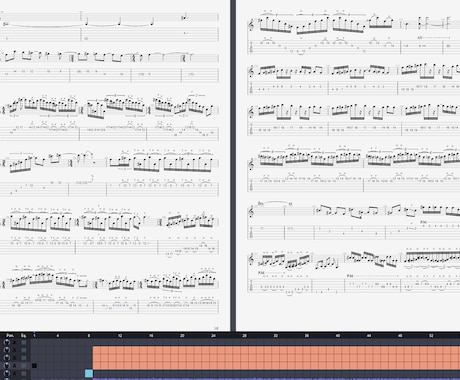This screenshot has height=380, width=460.
Task: Click the treble clef of the right page's second system
Action: (251, 72)
